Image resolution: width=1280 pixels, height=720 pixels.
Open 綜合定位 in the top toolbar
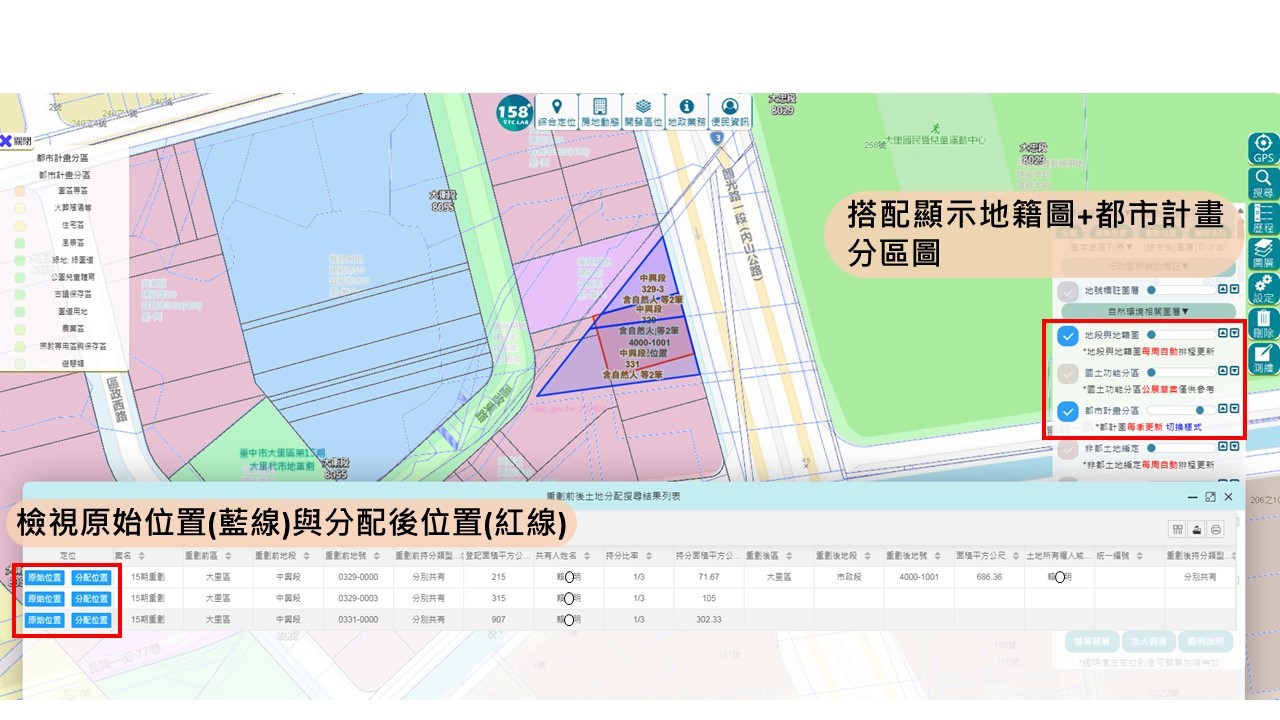557,111
